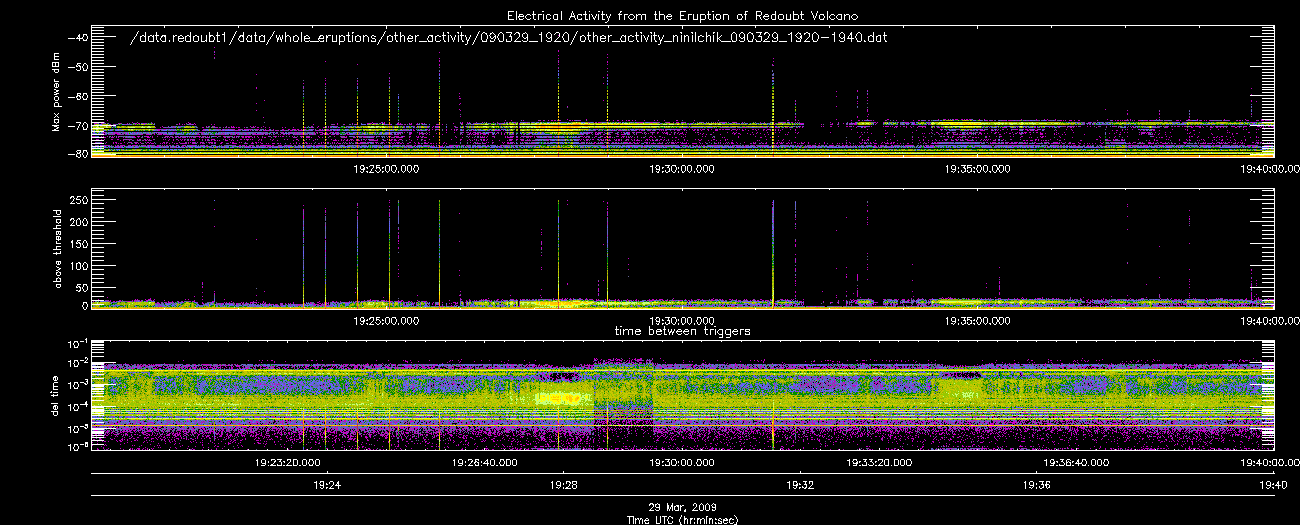Click the 'del time' axis label
The height and width of the screenshot is (525, 1300).
point(57,395)
